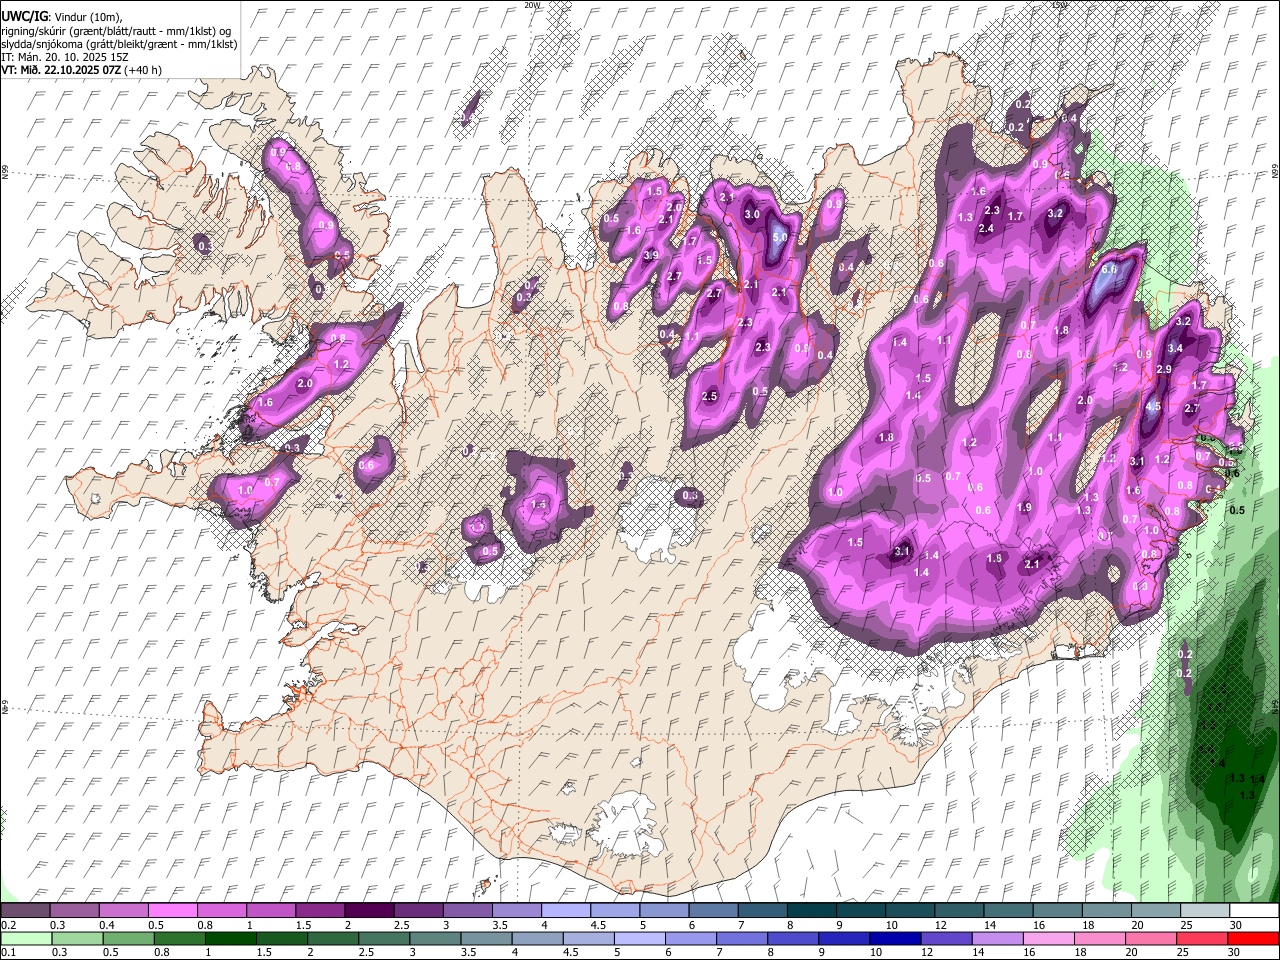Click the 3.9 value label on the map
The width and height of the screenshot is (1280, 960).
click(x=650, y=256)
